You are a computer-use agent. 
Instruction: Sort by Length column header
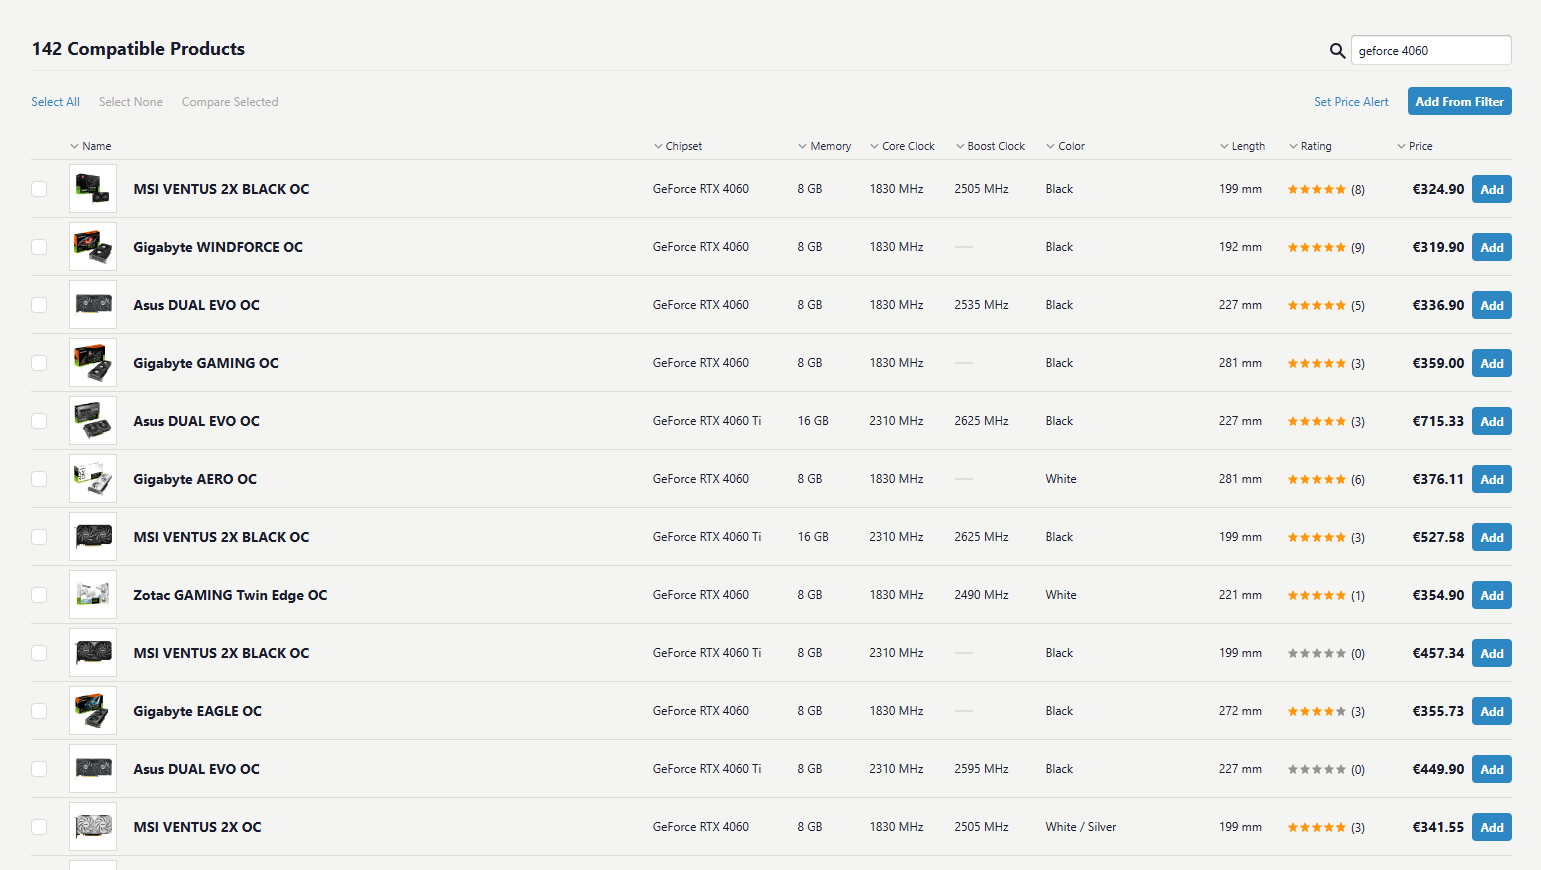tap(1243, 146)
